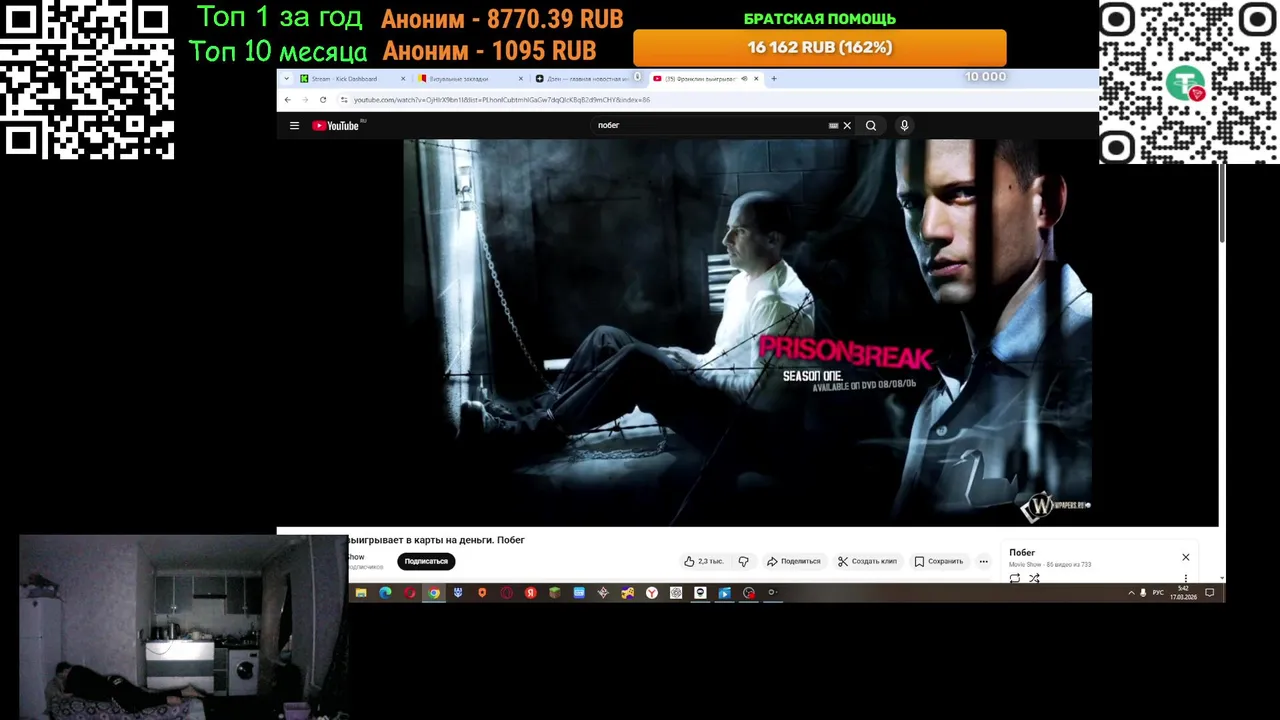Launch Minecraft from the taskbar
Viewport: 1280px width, 720px height.
tap(555, 593)
